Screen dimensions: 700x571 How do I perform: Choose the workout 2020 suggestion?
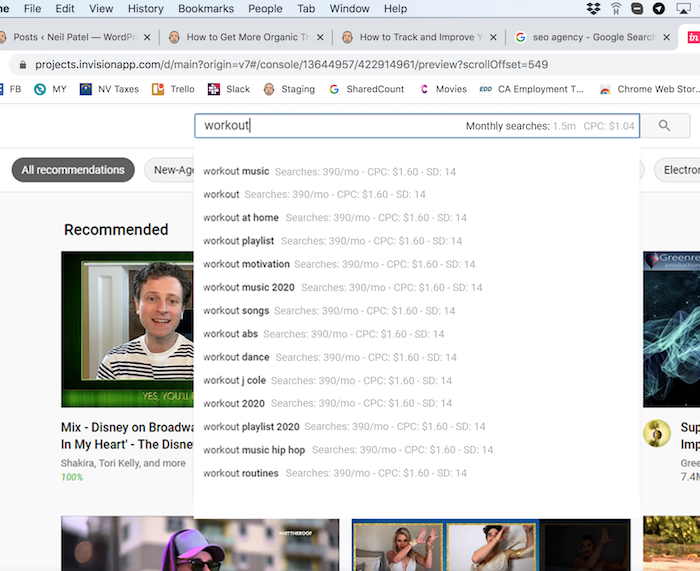pos(328,404)
